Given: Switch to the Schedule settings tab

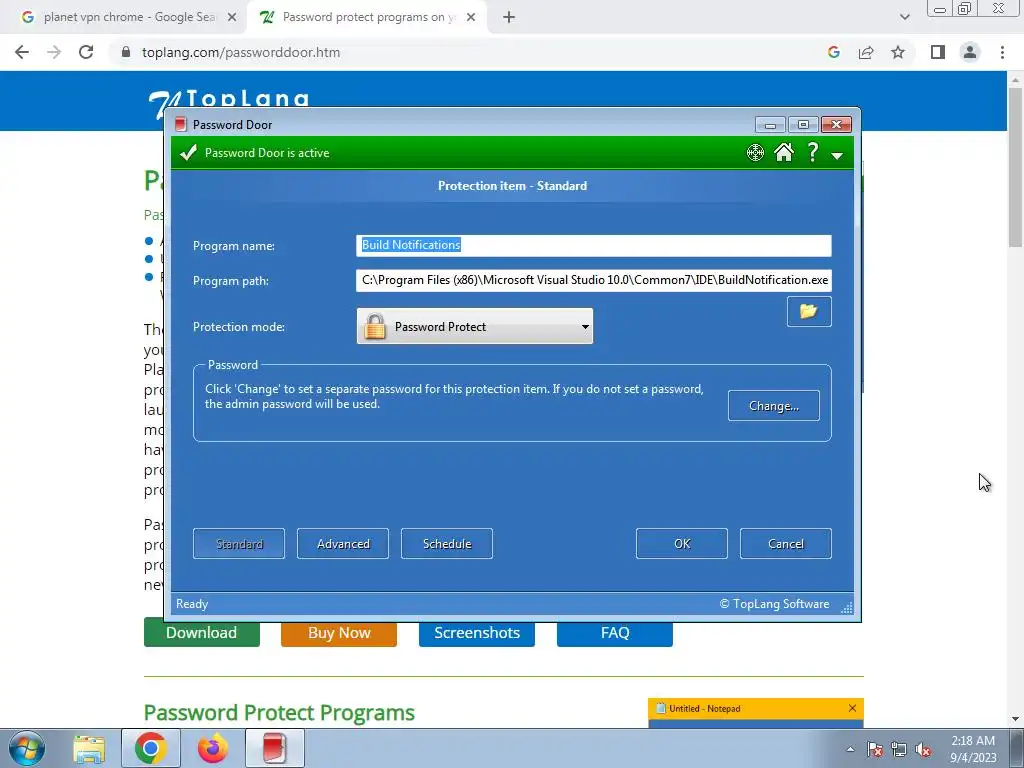Looking at the screenshot, I should click(x=447, y=543).
